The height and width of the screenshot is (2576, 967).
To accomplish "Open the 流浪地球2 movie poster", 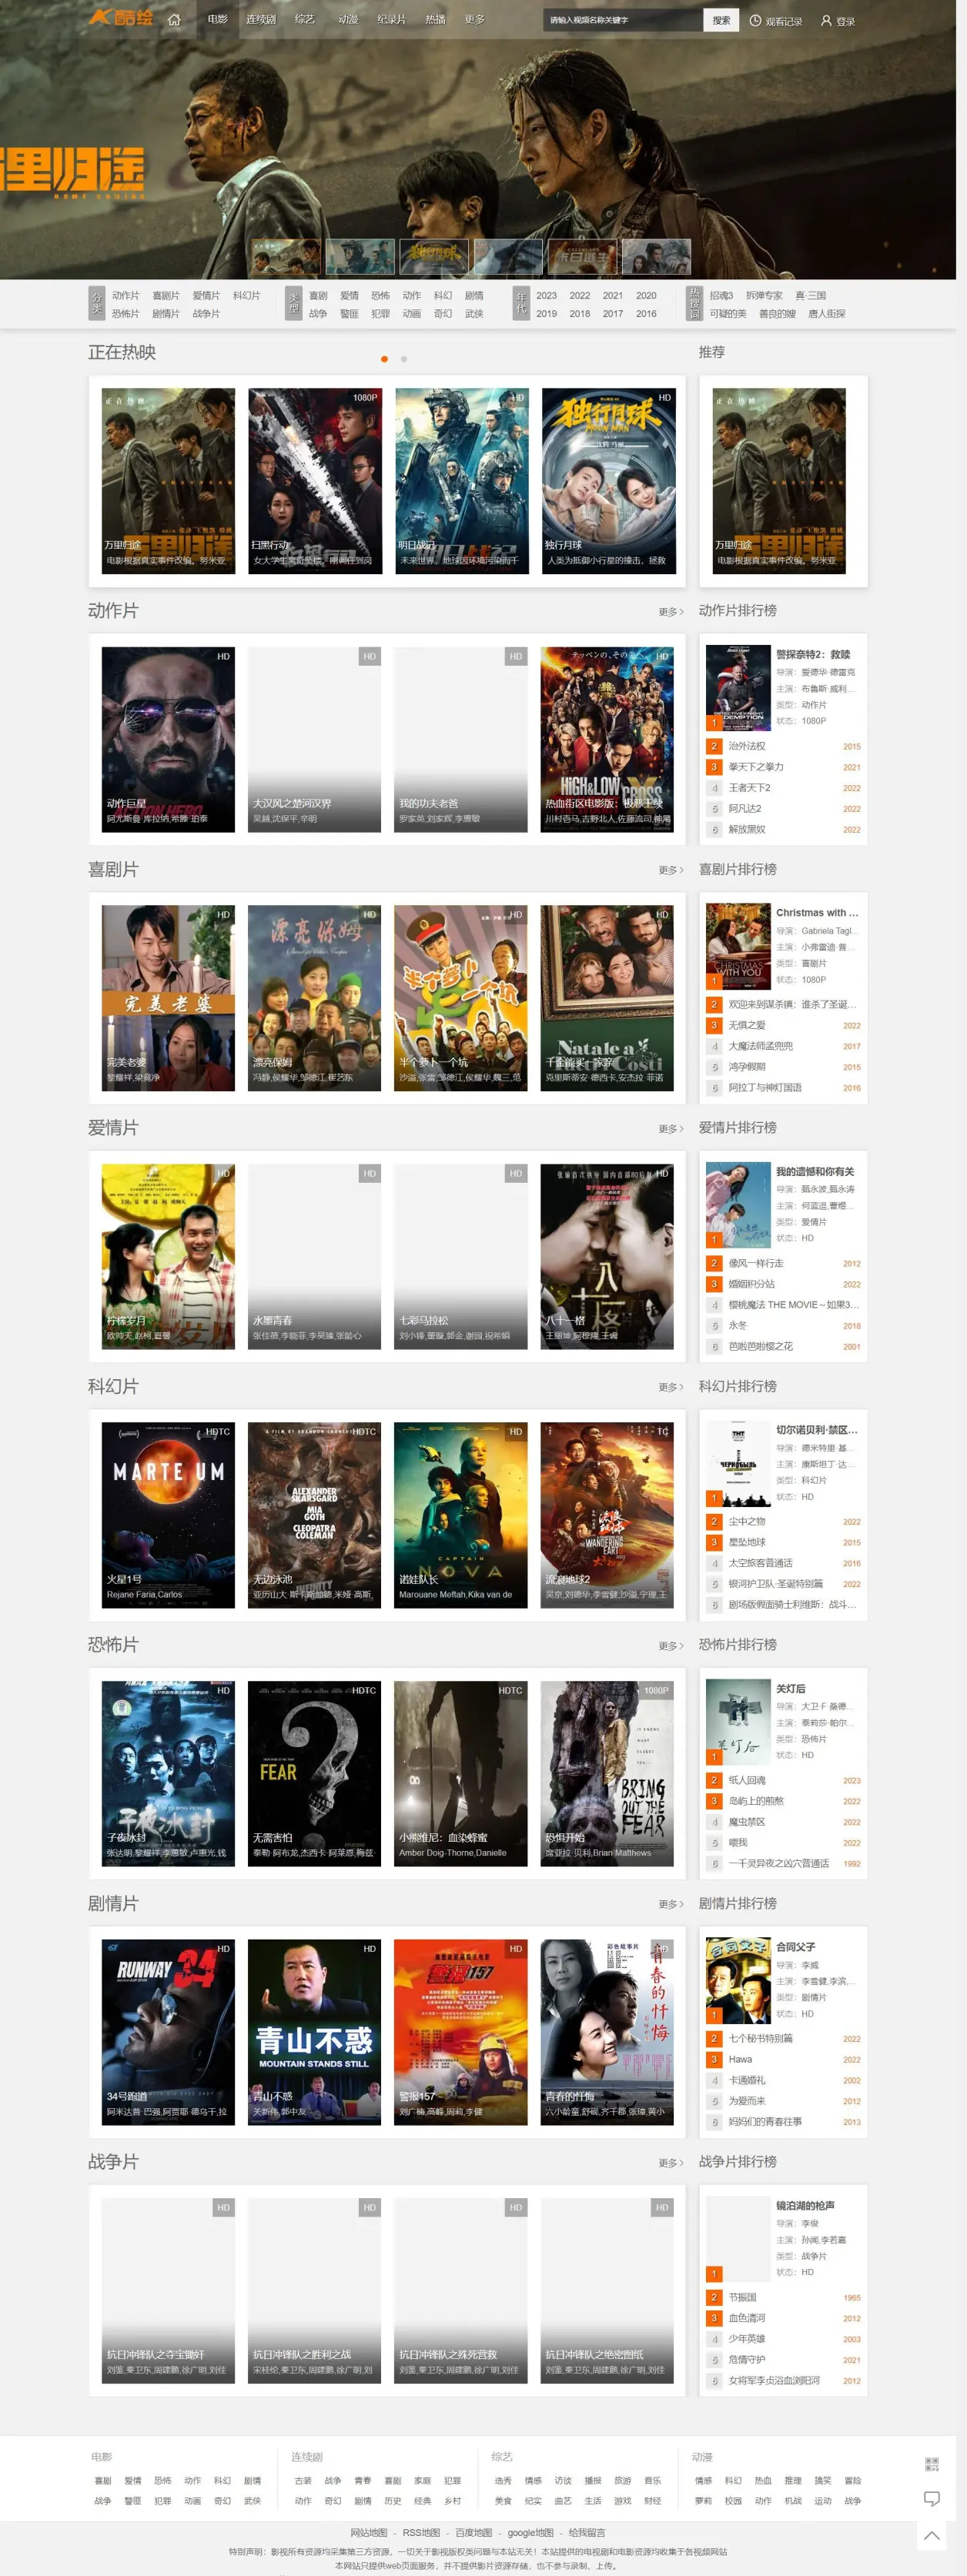I will coord(607,1515).
